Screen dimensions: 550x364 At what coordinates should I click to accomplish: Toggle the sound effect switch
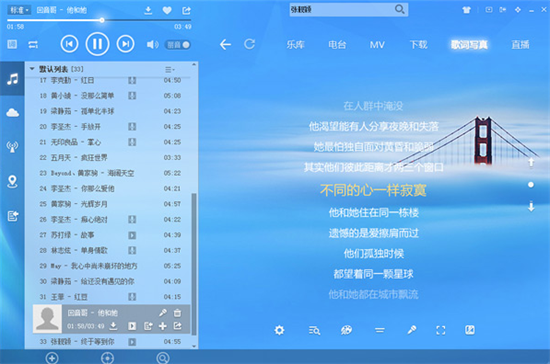[178, 45]
